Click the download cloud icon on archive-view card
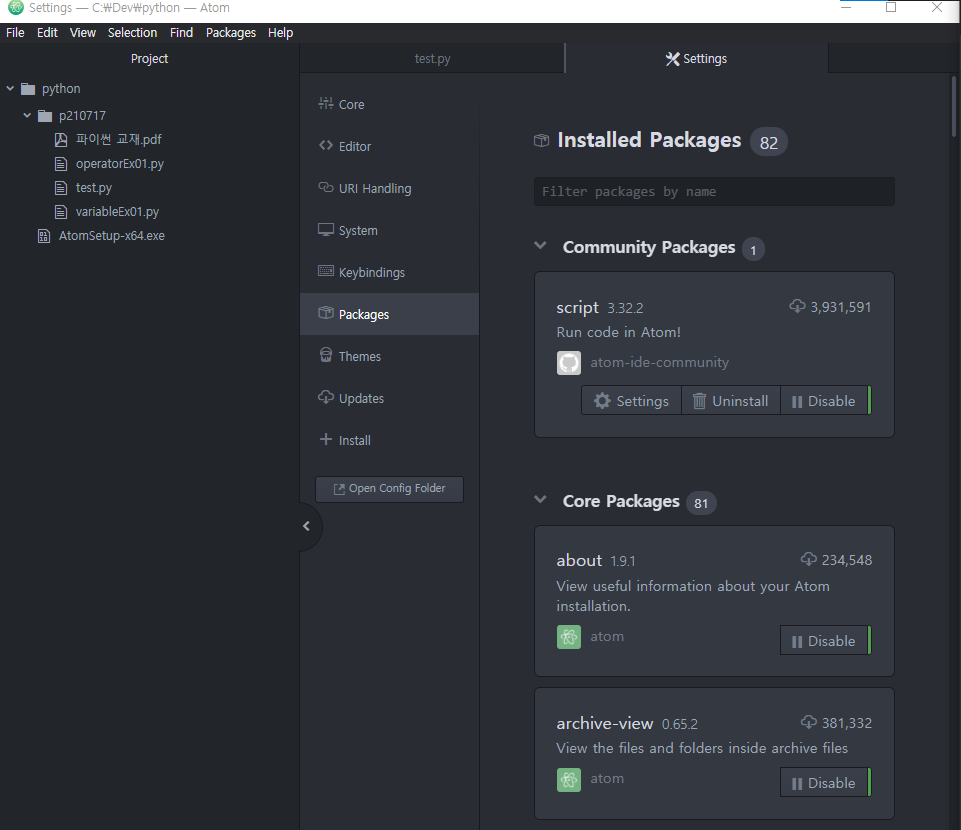This screenshot has height=830, width=961. (809, 722)
